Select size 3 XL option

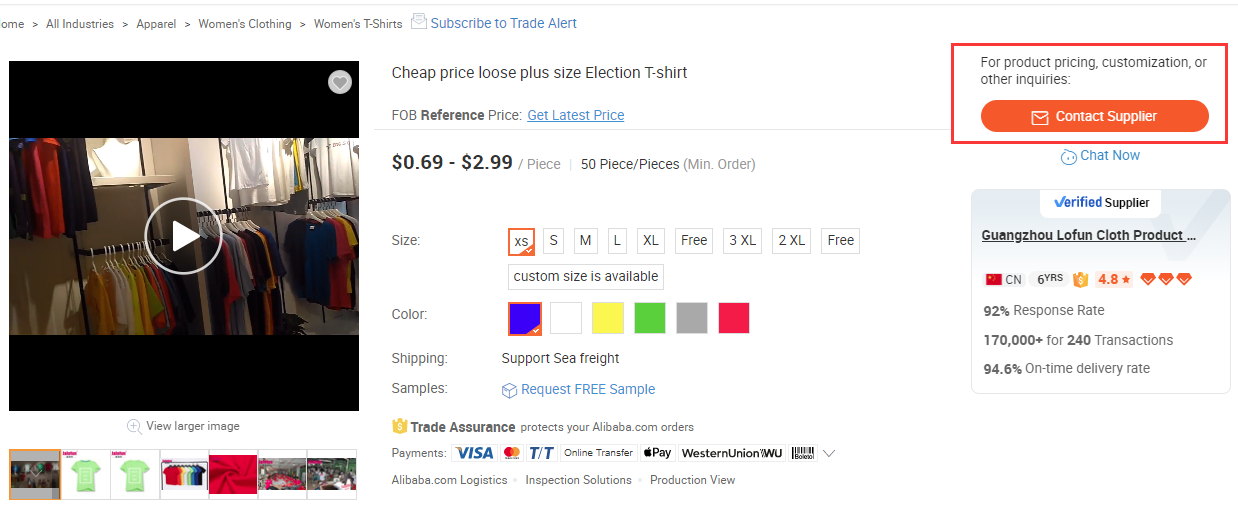click(742, 241)
